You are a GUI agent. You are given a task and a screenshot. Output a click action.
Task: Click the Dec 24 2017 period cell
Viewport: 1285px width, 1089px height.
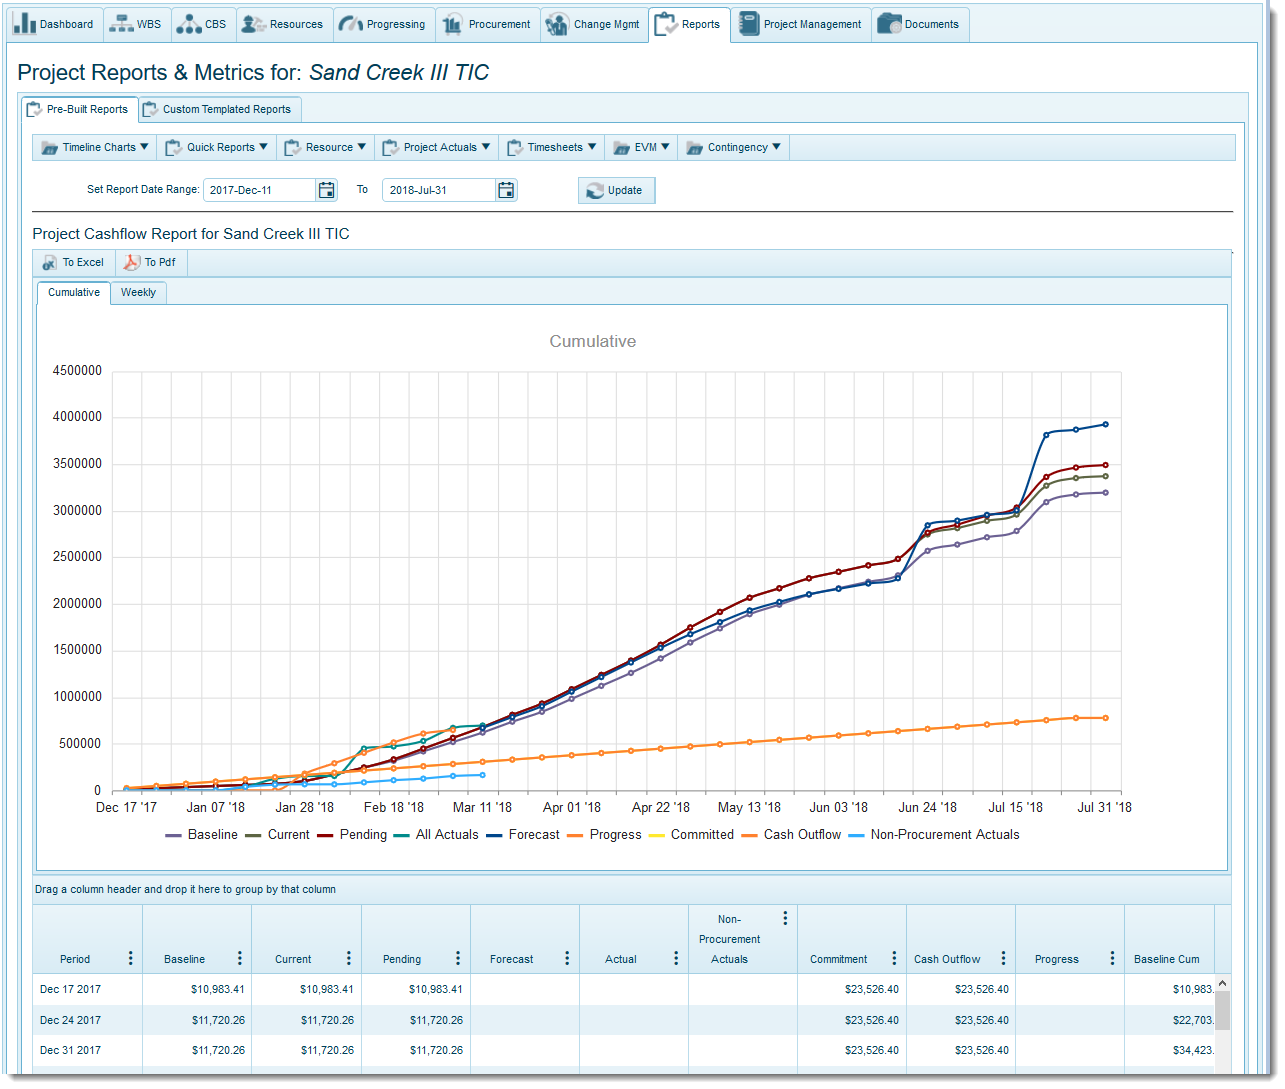pos(87,1020)
